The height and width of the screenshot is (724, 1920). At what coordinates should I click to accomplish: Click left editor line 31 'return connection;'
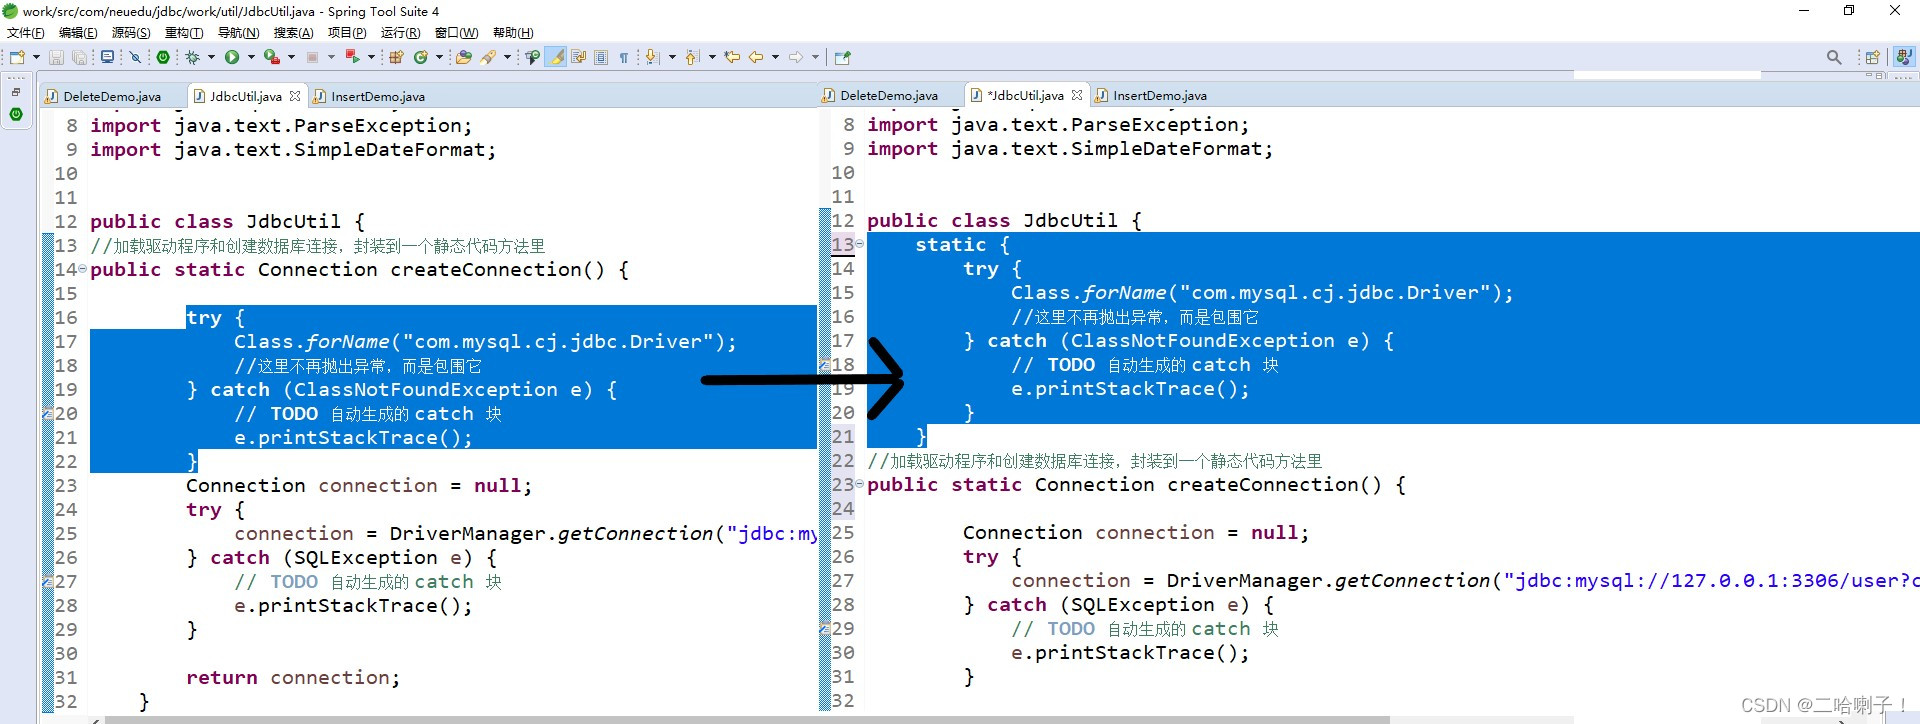pos(293,678)
